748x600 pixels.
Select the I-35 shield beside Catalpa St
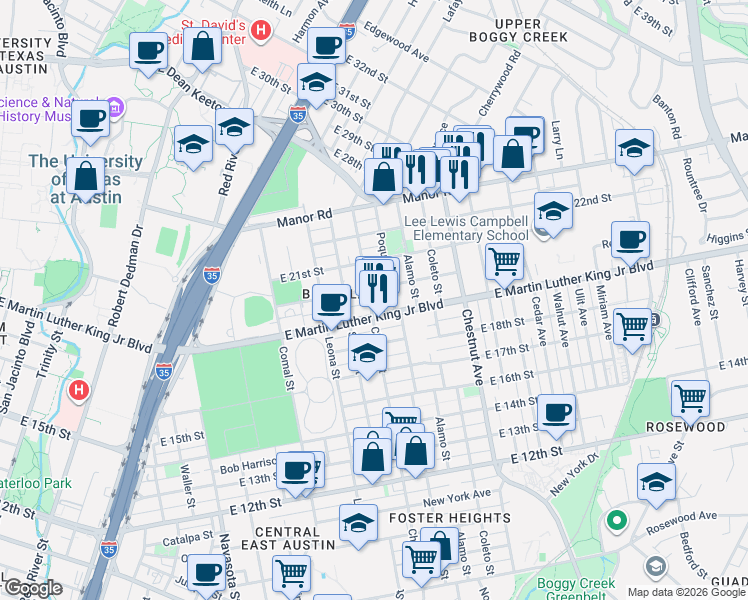[109, 549]
